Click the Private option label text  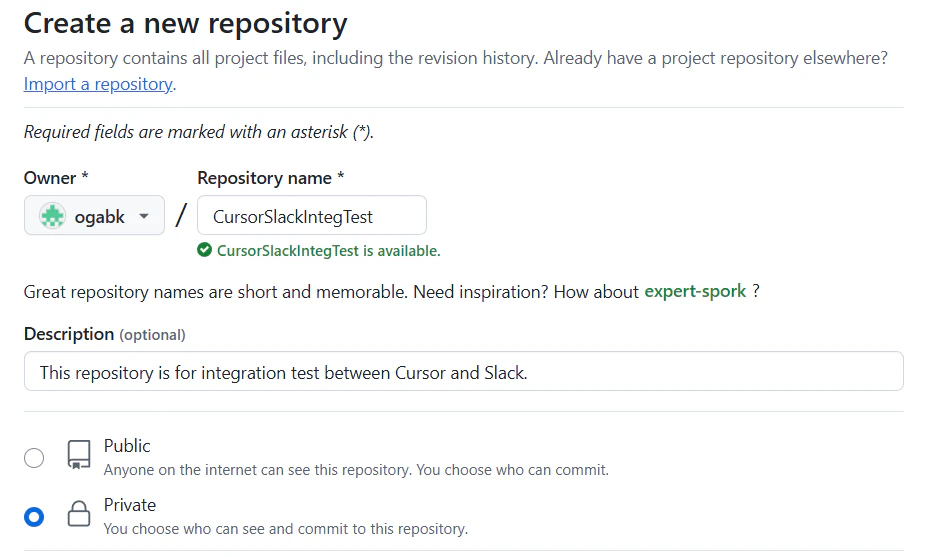130,505
